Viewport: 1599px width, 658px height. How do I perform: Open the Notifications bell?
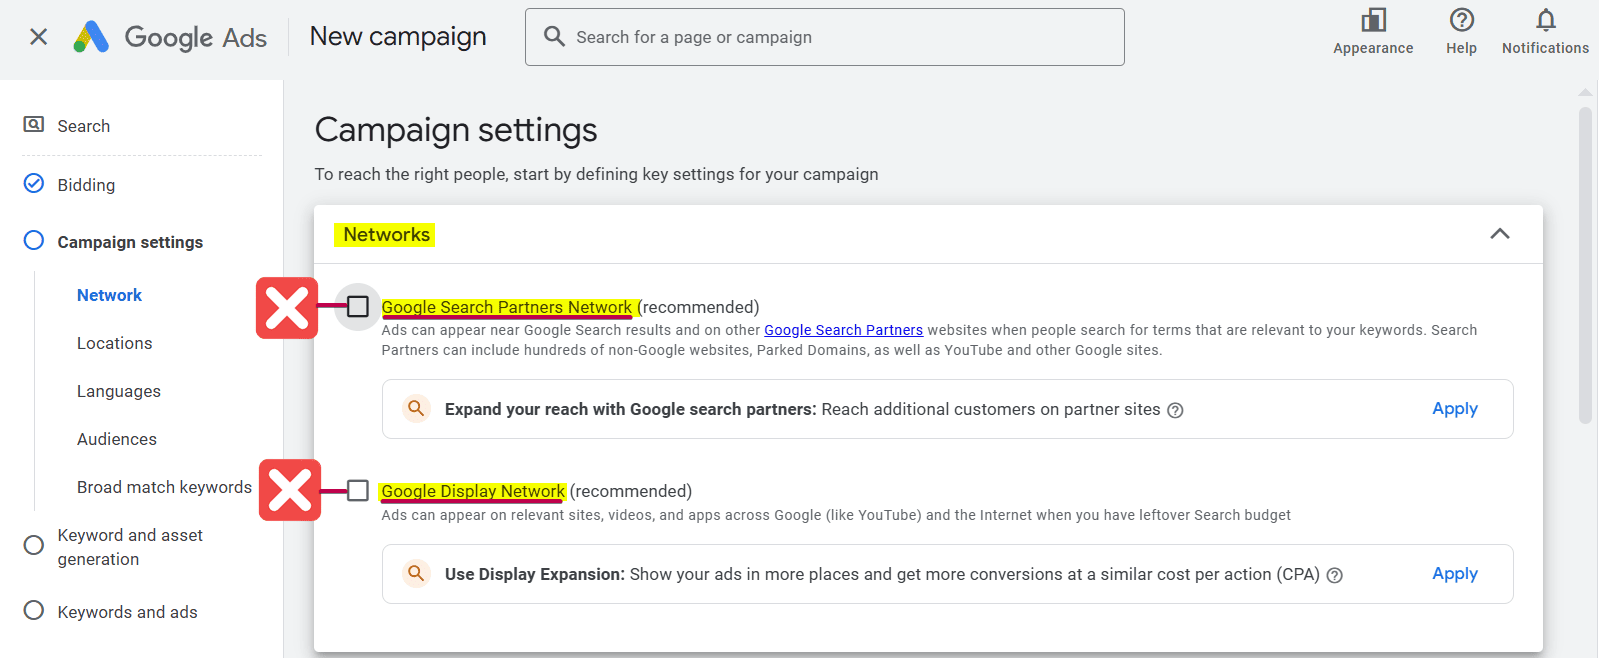point(1545,21)
